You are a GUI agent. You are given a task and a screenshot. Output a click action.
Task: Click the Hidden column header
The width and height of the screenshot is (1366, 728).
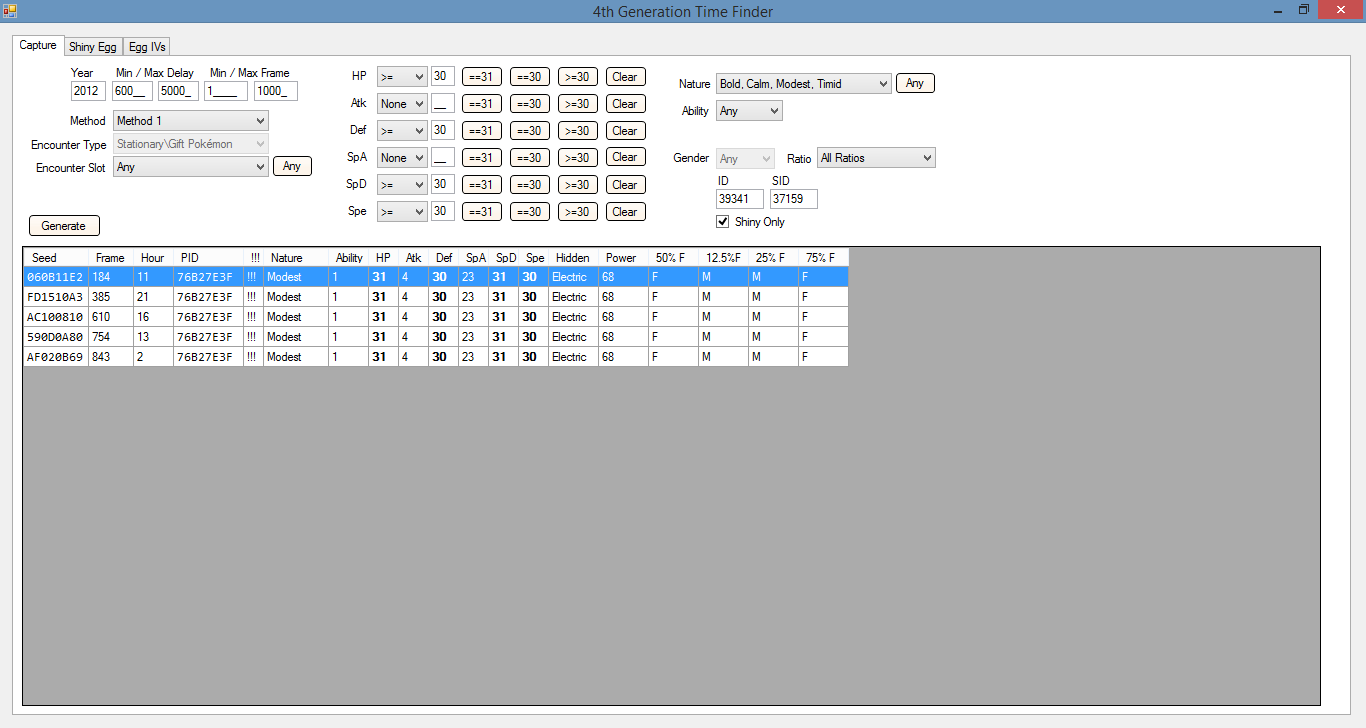tap(573, 258)
